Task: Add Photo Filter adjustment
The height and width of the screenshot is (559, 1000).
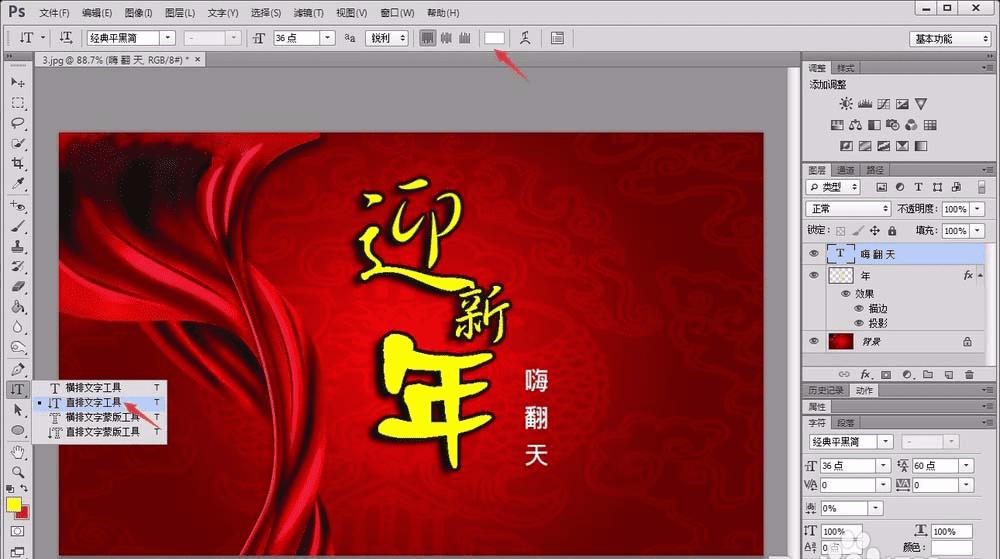Action: [892, 125]
